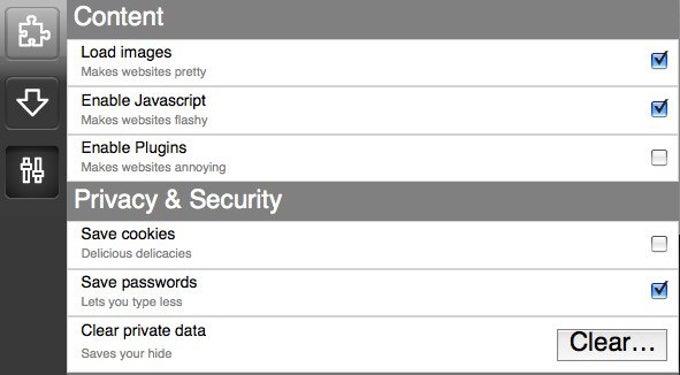The height and width of the screenshot is (375, 680).
Task: Disable the Enable Javascript checkbox
Action: coord(659,108)
